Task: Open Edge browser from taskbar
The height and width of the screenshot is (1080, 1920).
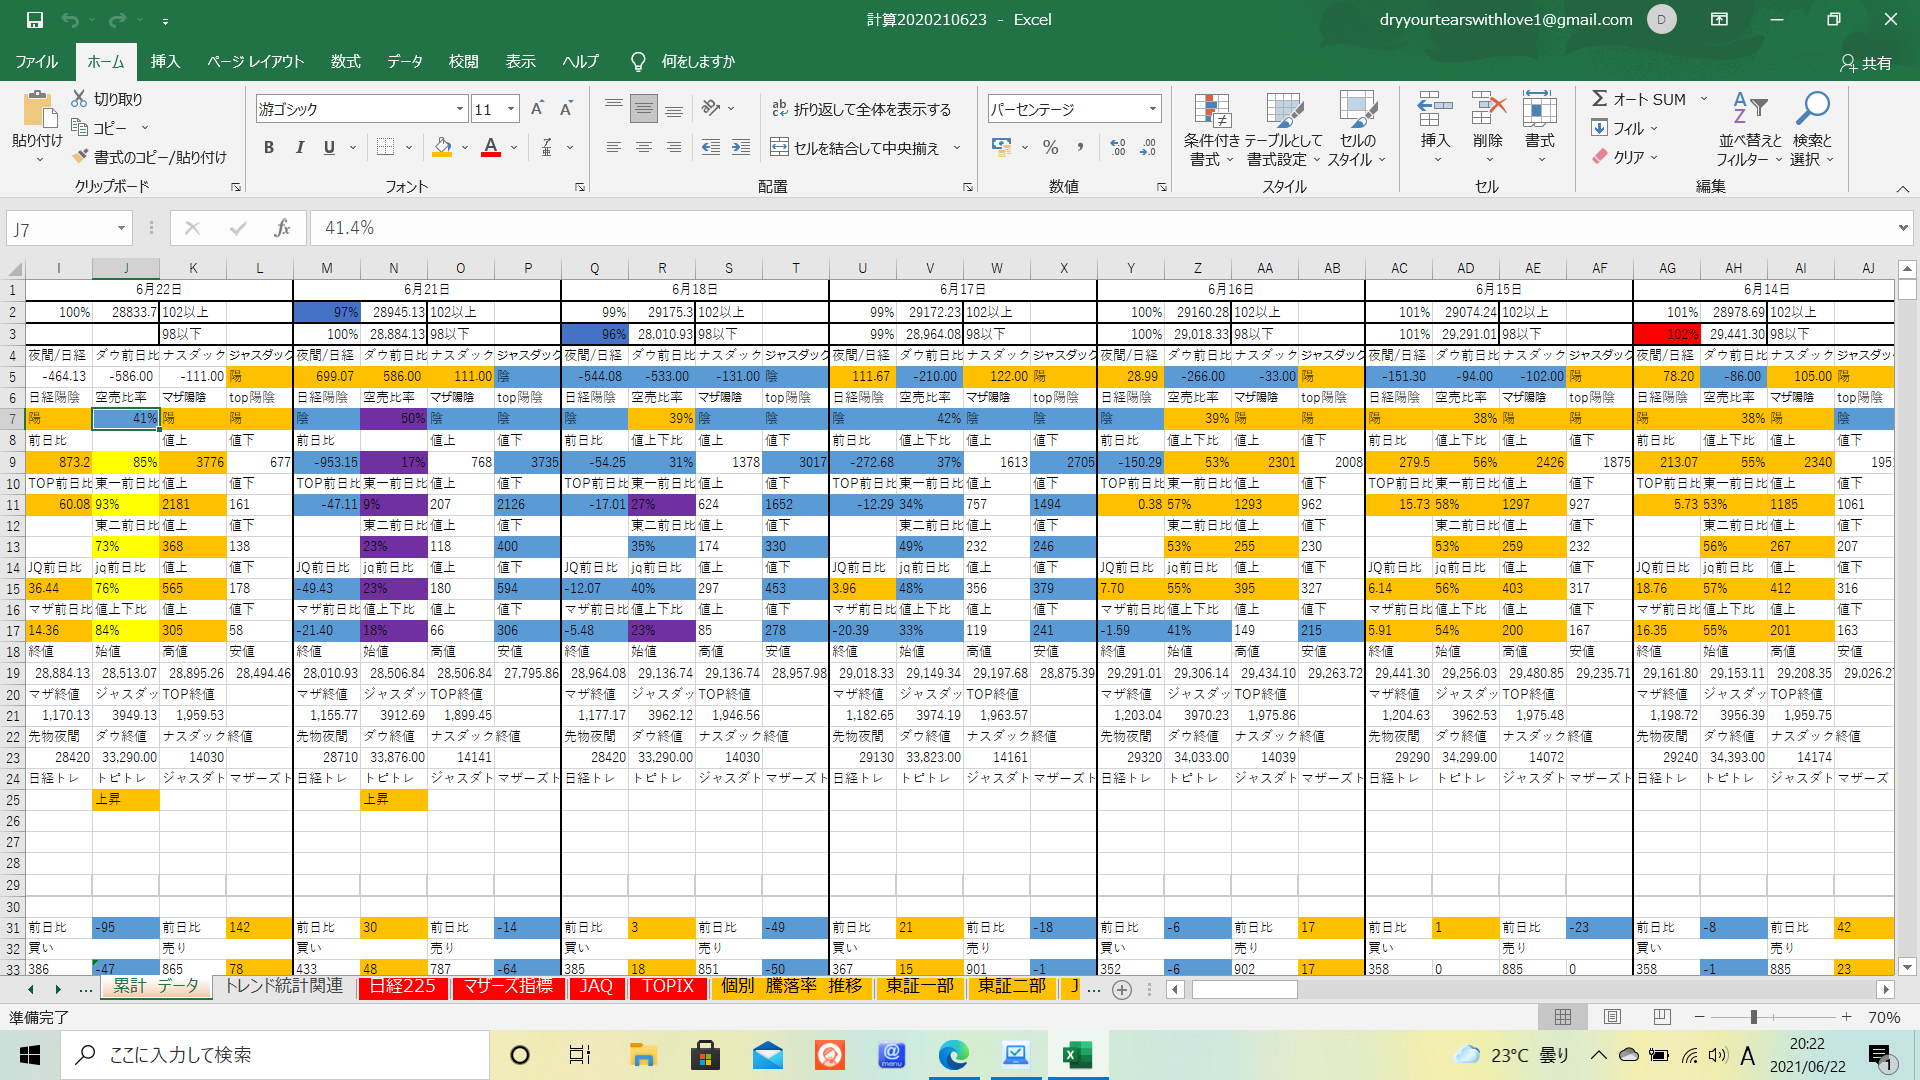Action: click(953, 1055)
